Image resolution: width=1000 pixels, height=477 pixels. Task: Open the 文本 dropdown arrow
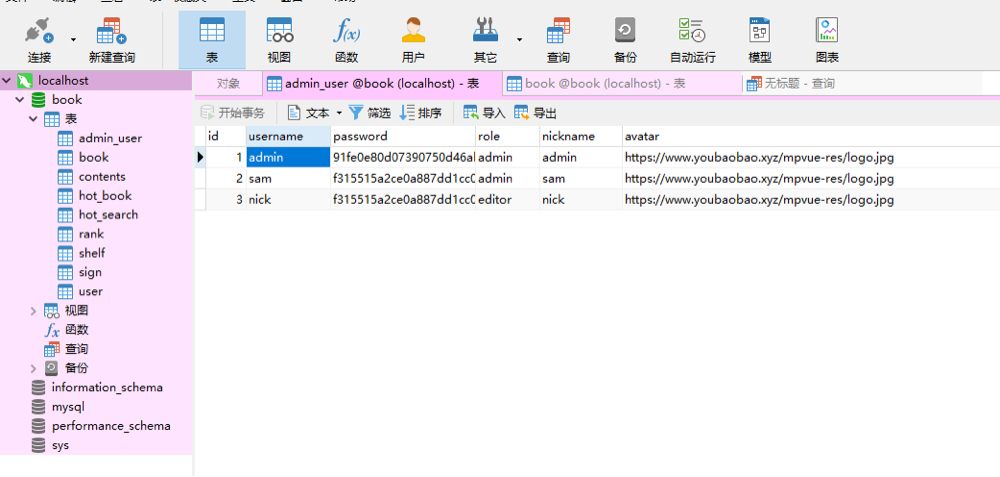click(x=339, y=114)
